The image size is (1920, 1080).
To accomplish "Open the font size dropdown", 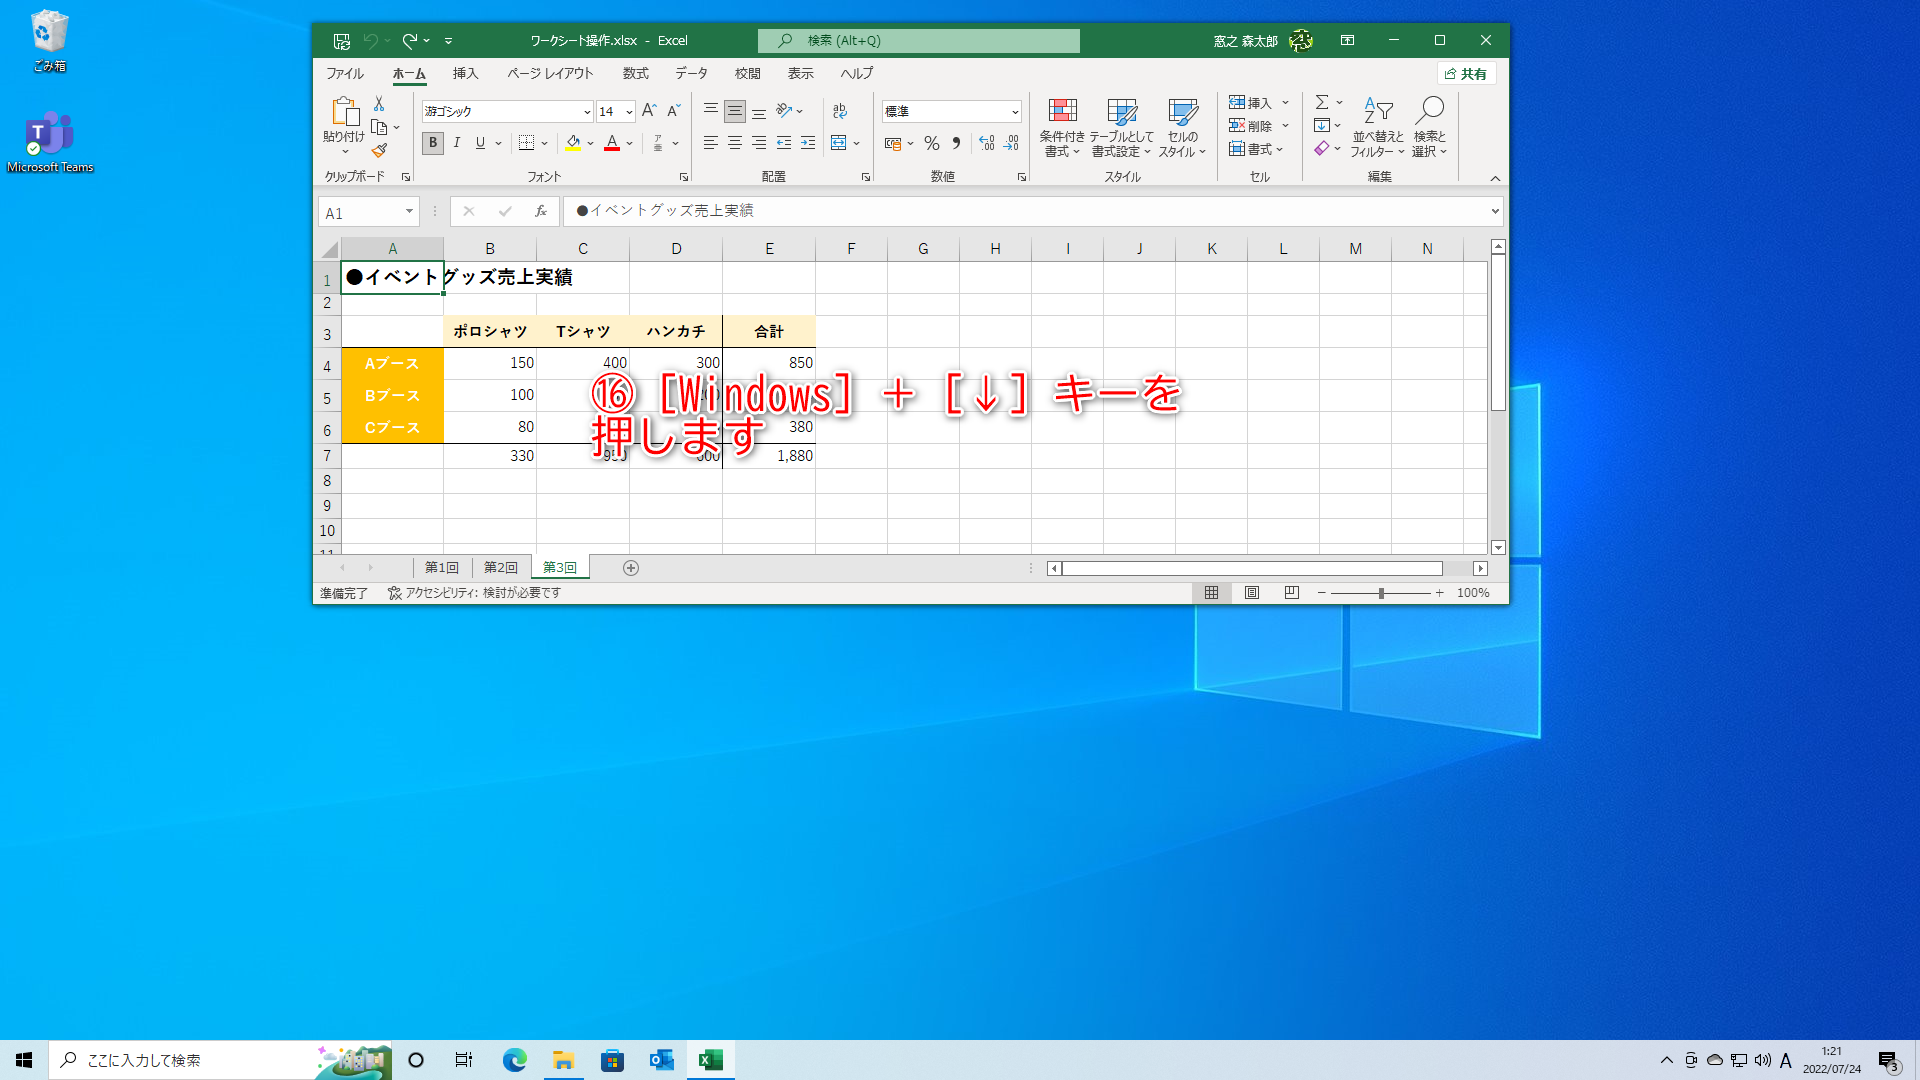I will (629, 111).
